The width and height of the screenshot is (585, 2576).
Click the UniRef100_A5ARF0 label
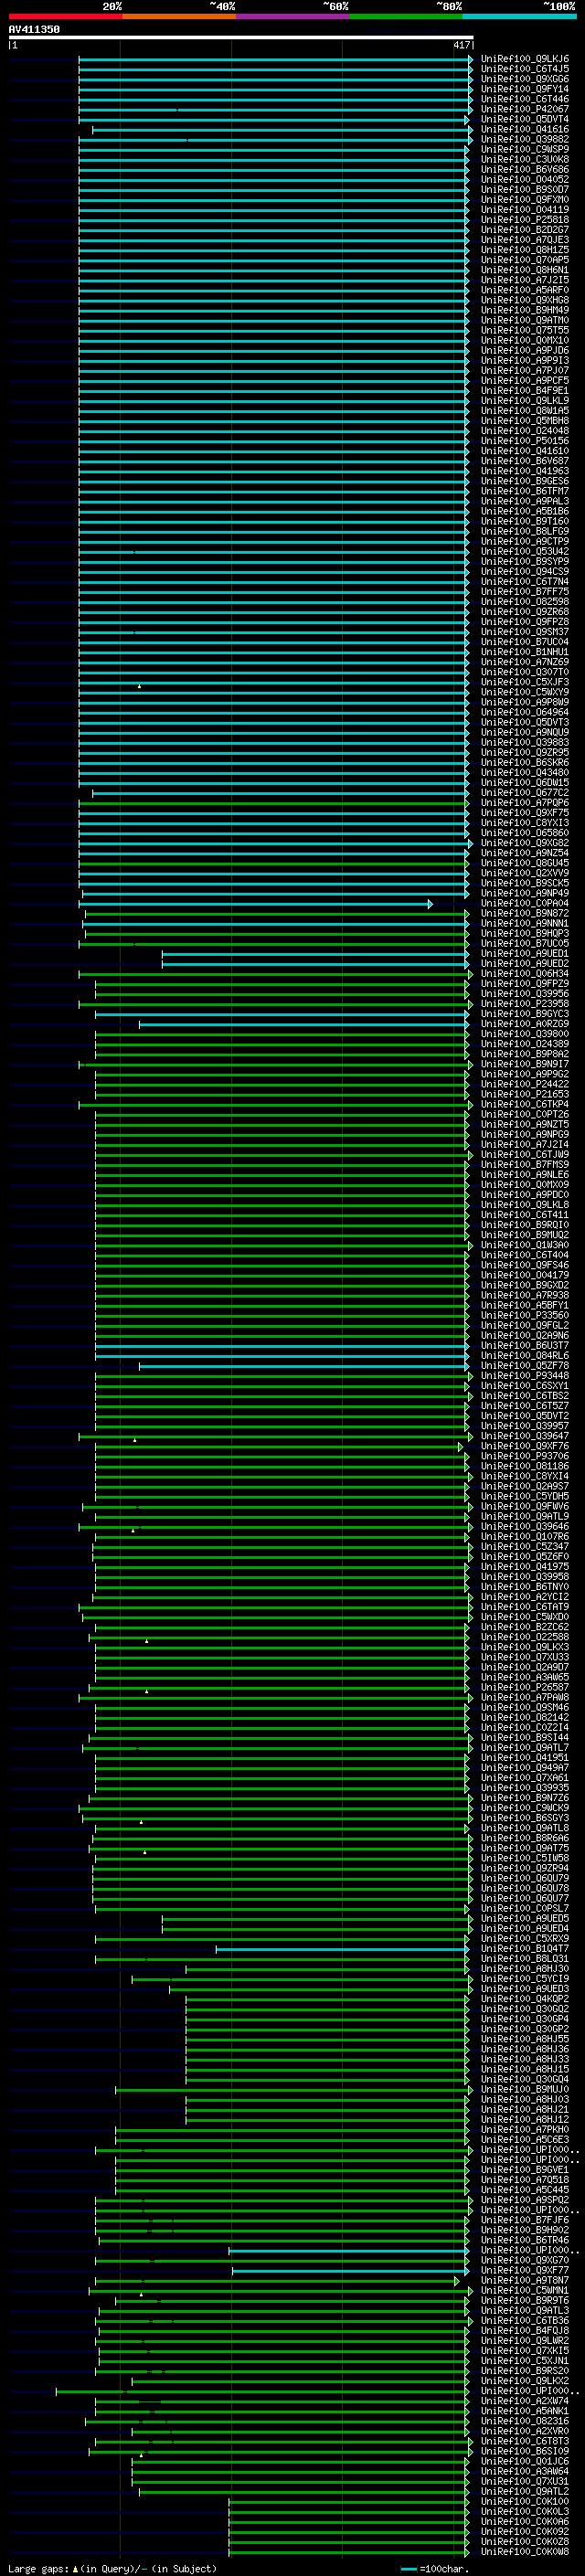click(x=525, y=290)
